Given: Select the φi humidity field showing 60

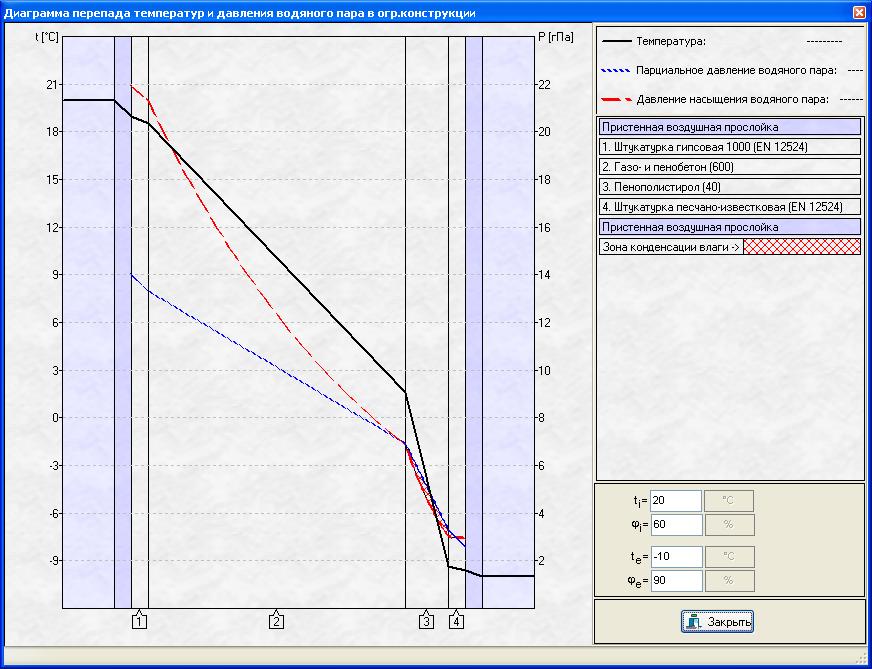Looking at the screenshot, I should point(674,525).
